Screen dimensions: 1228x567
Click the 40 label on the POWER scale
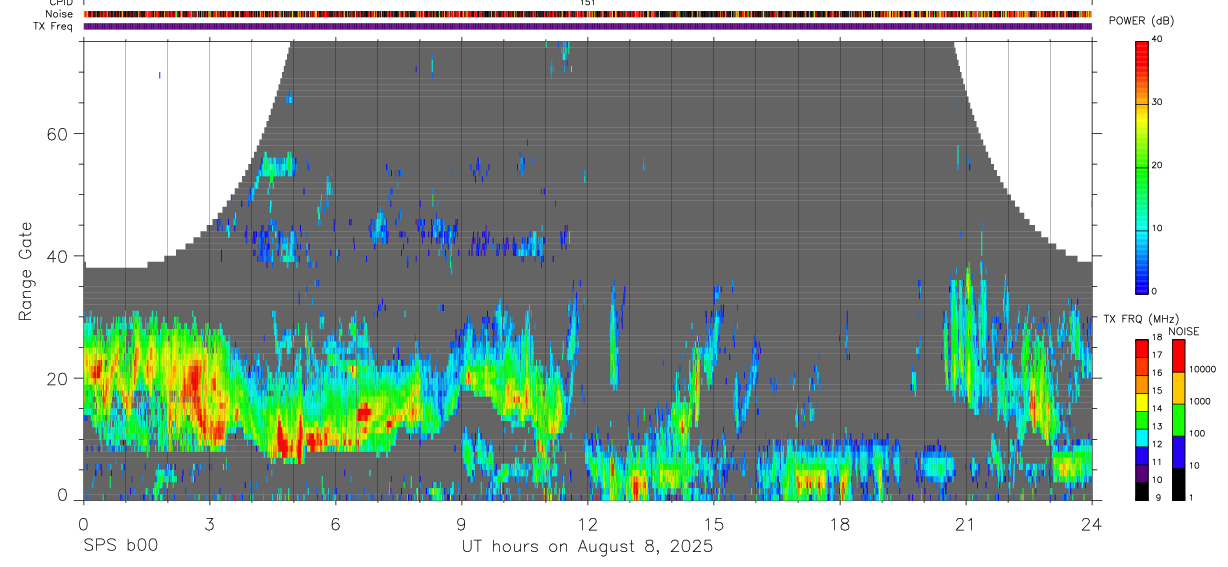click(x=1157, y=39)
